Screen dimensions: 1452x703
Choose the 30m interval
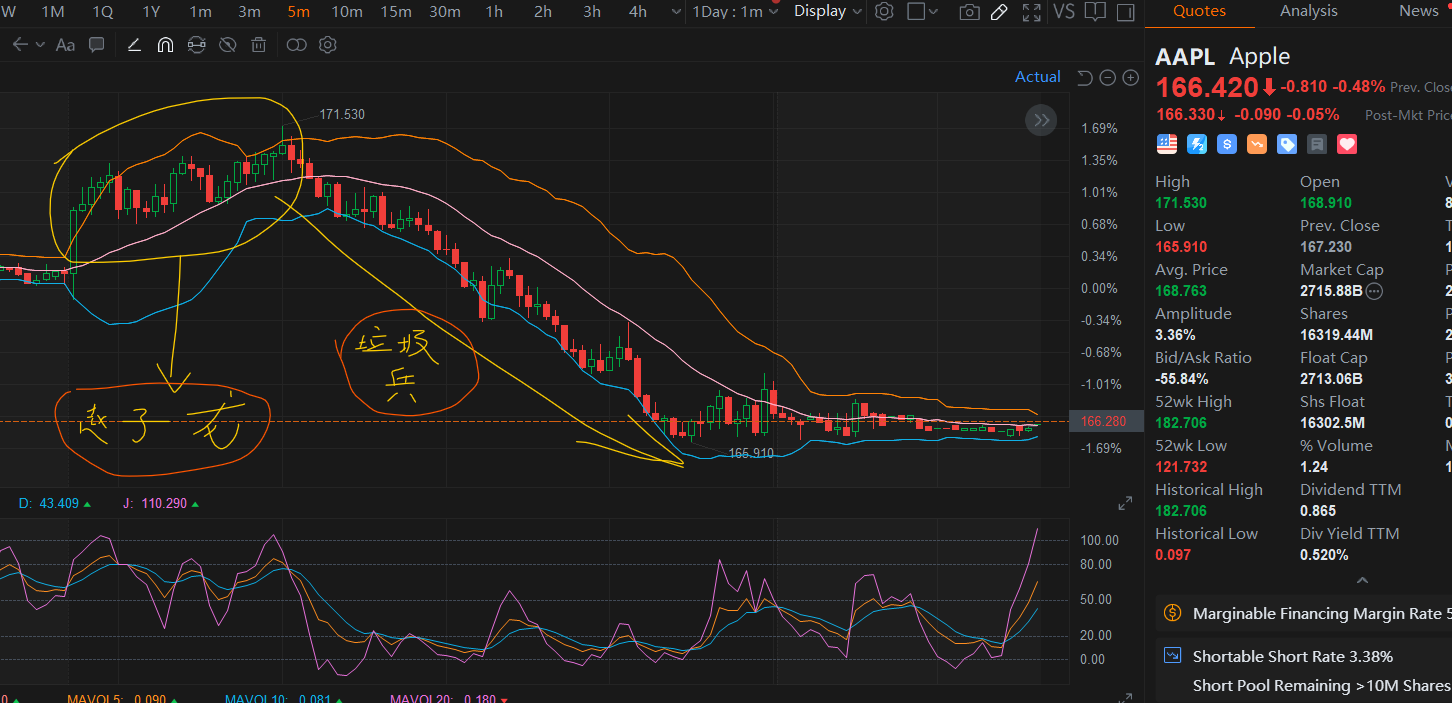tap(445, 12)
